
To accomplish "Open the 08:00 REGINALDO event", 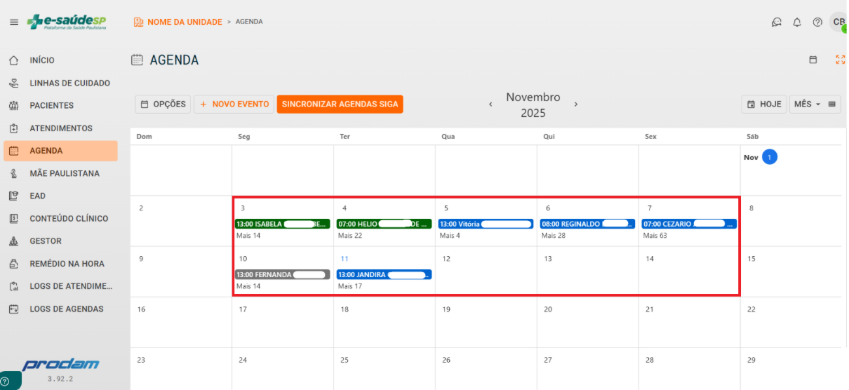I will (587, 224).
